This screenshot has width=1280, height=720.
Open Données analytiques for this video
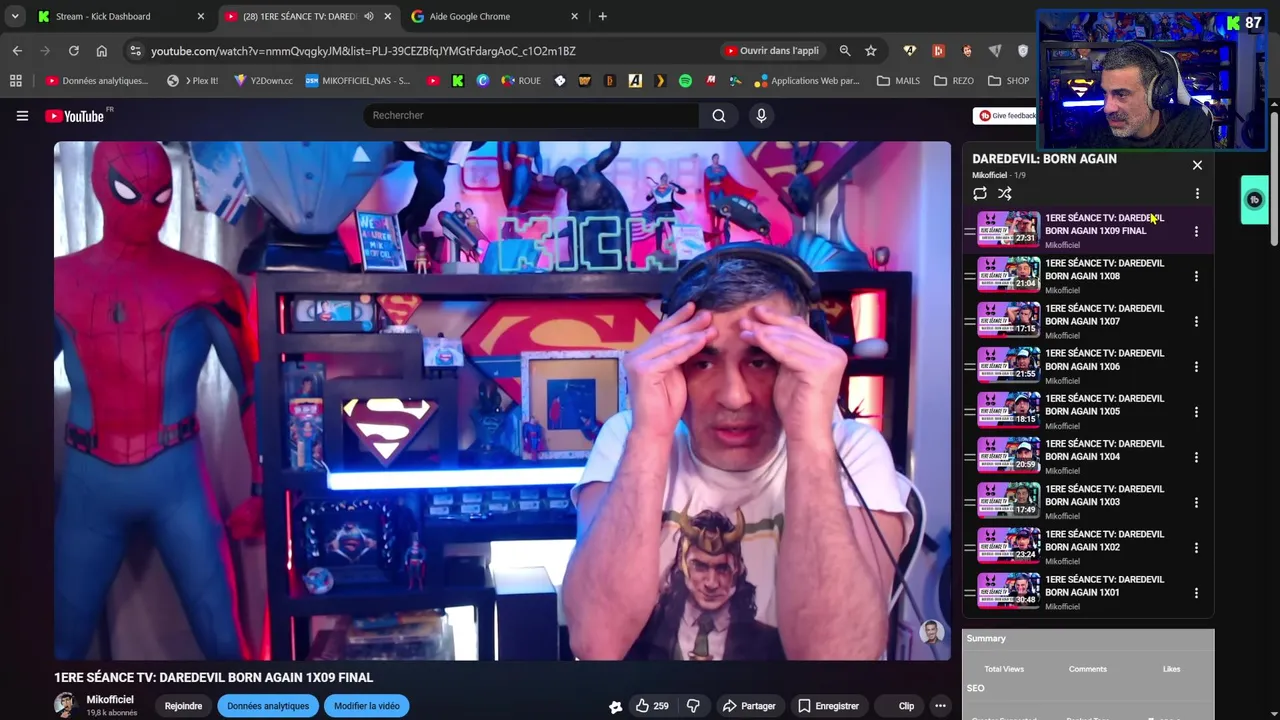pyautogui.click(x=268, y=706)
